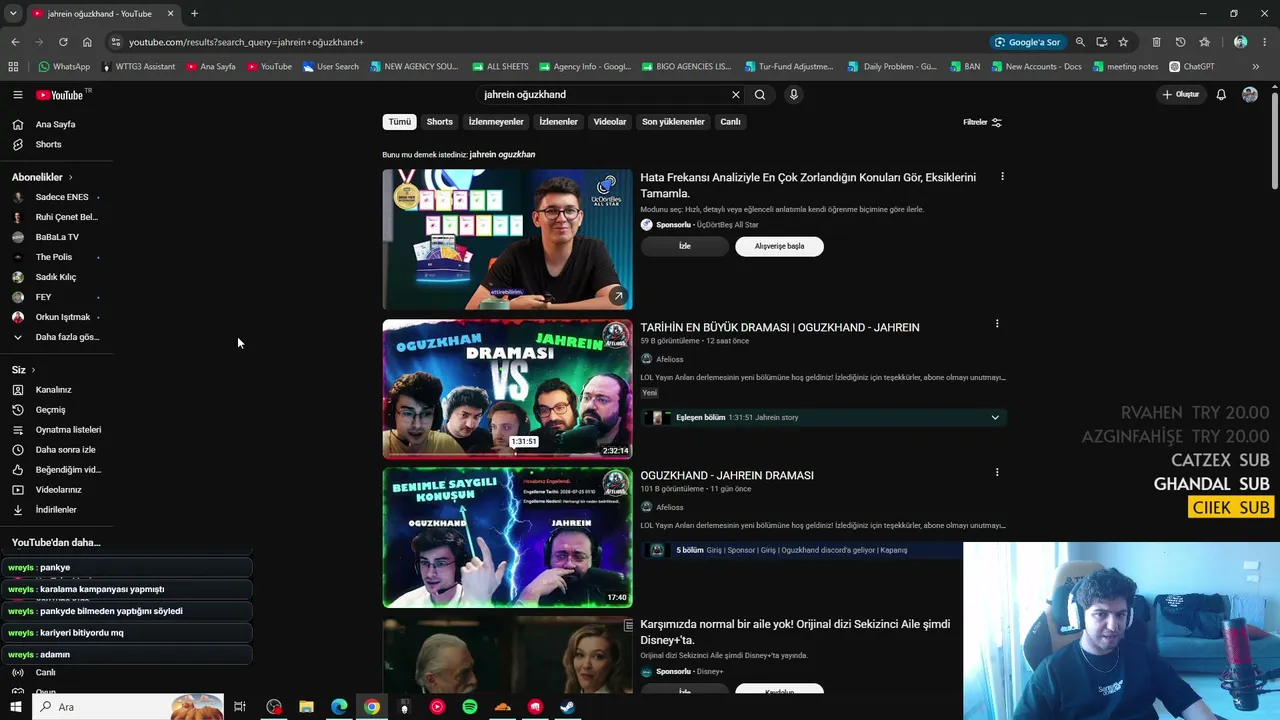Open the BENİMLE SAYGILI KONUŞUN thumbnail
Image resolution: width=1280 pixels, height=720 pixels.
(507, 537)
